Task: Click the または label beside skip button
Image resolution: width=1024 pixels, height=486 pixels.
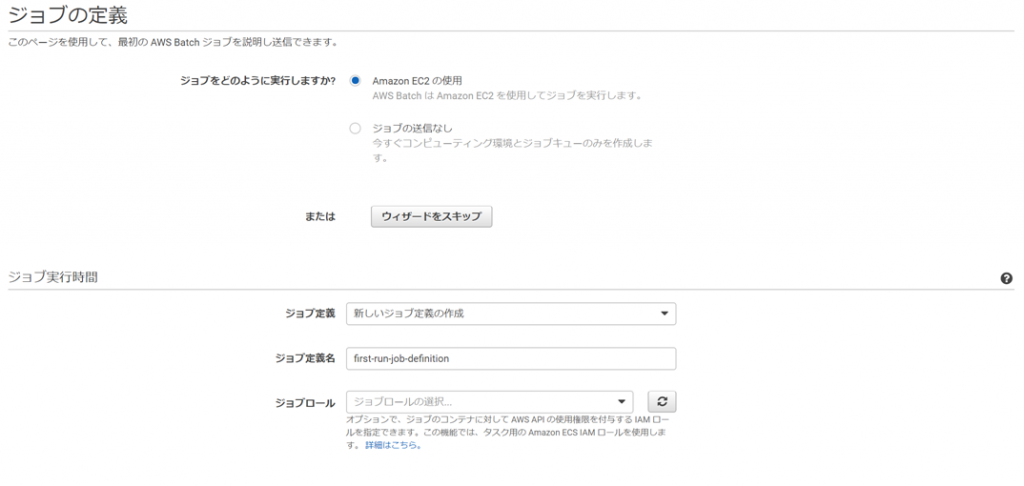Action: pyautogui.click(x=320, y=216)
